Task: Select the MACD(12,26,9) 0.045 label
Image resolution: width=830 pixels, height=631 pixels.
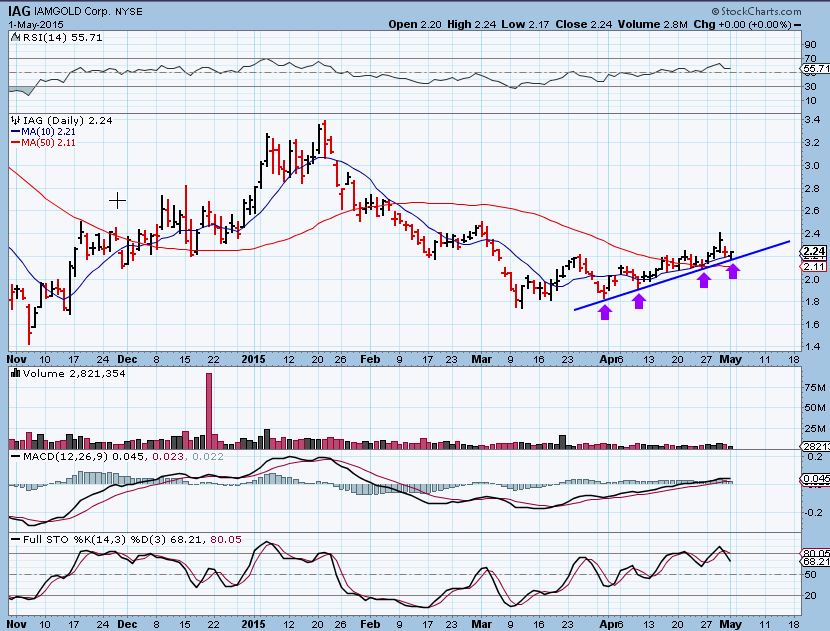Action: coord(84,456)
